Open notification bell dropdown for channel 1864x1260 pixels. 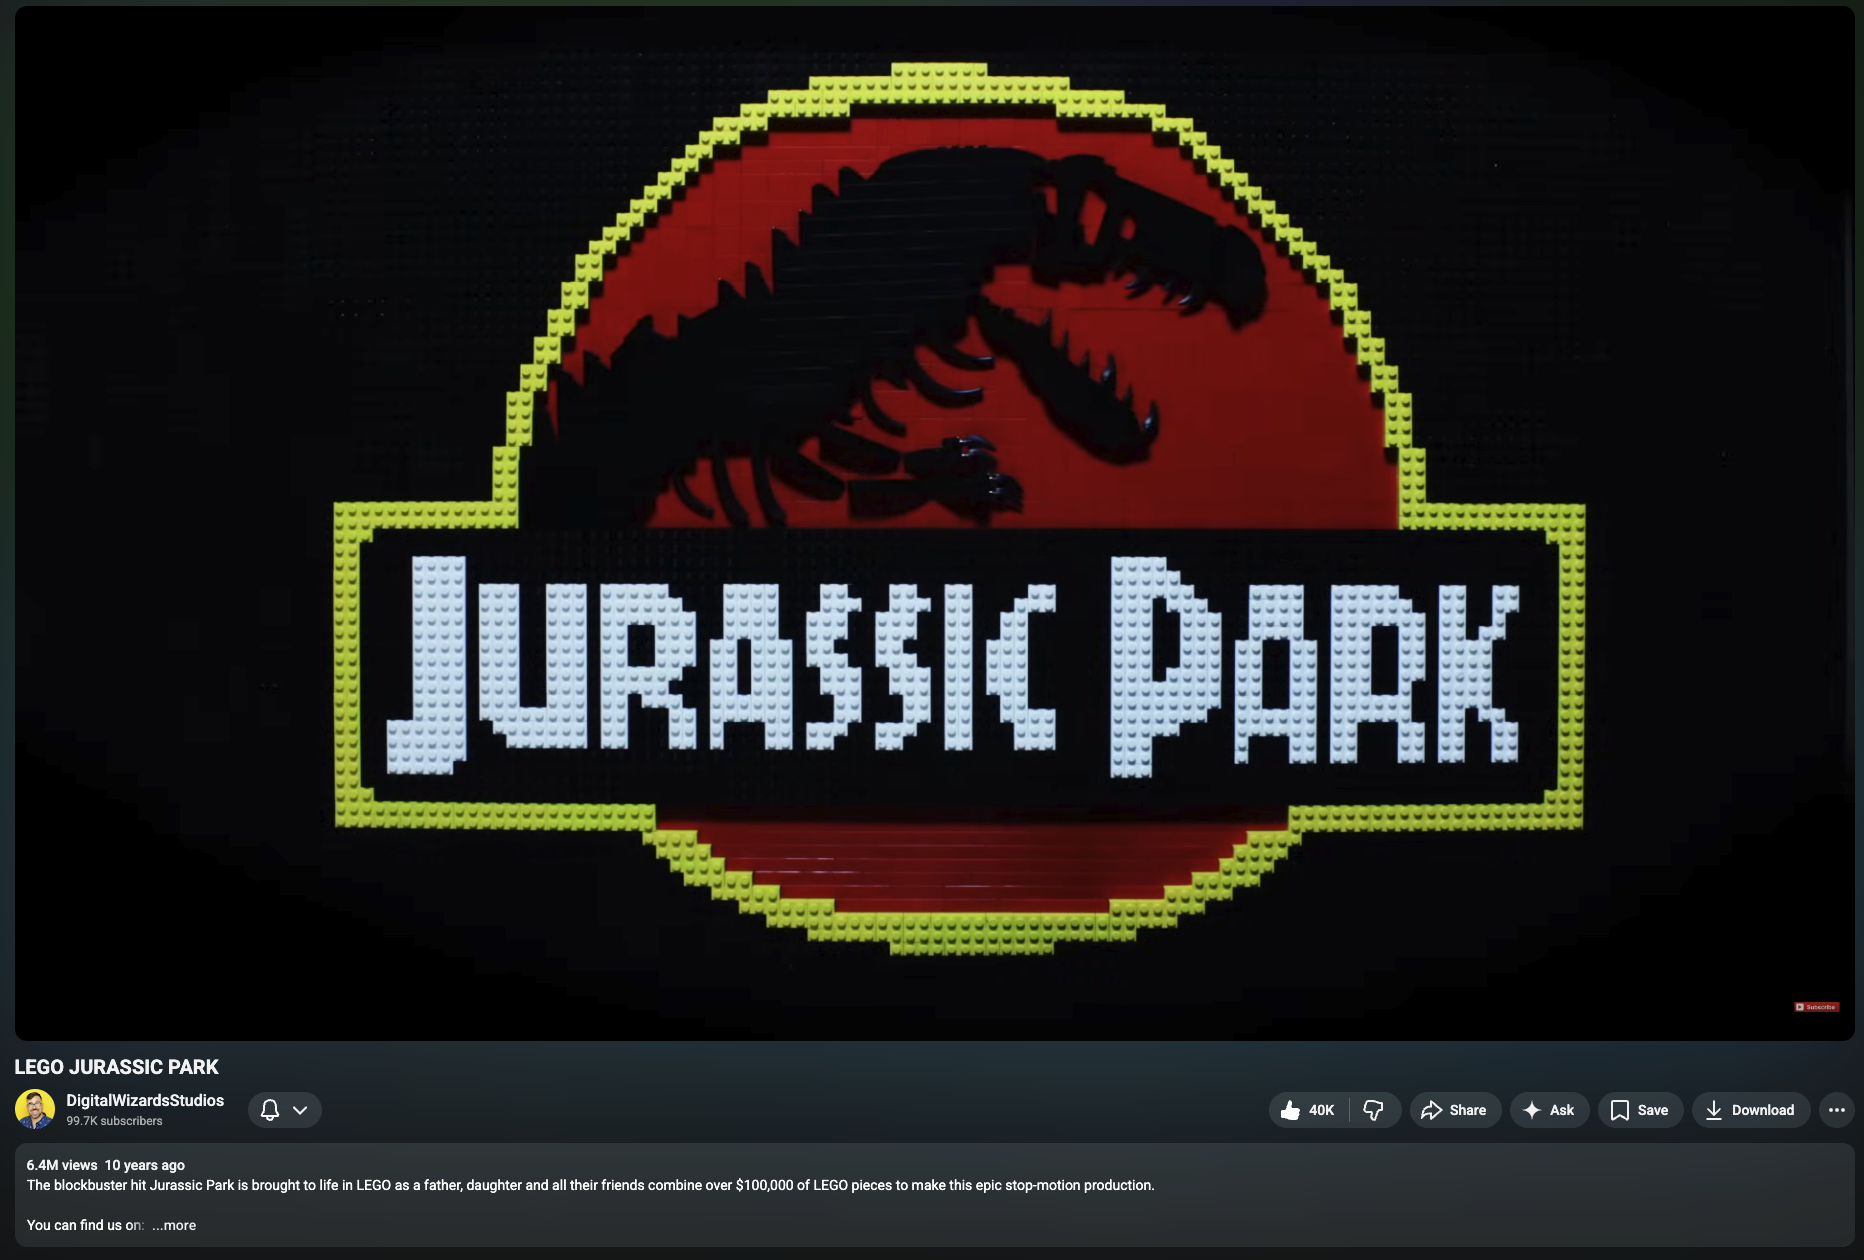coord(285,1110)
